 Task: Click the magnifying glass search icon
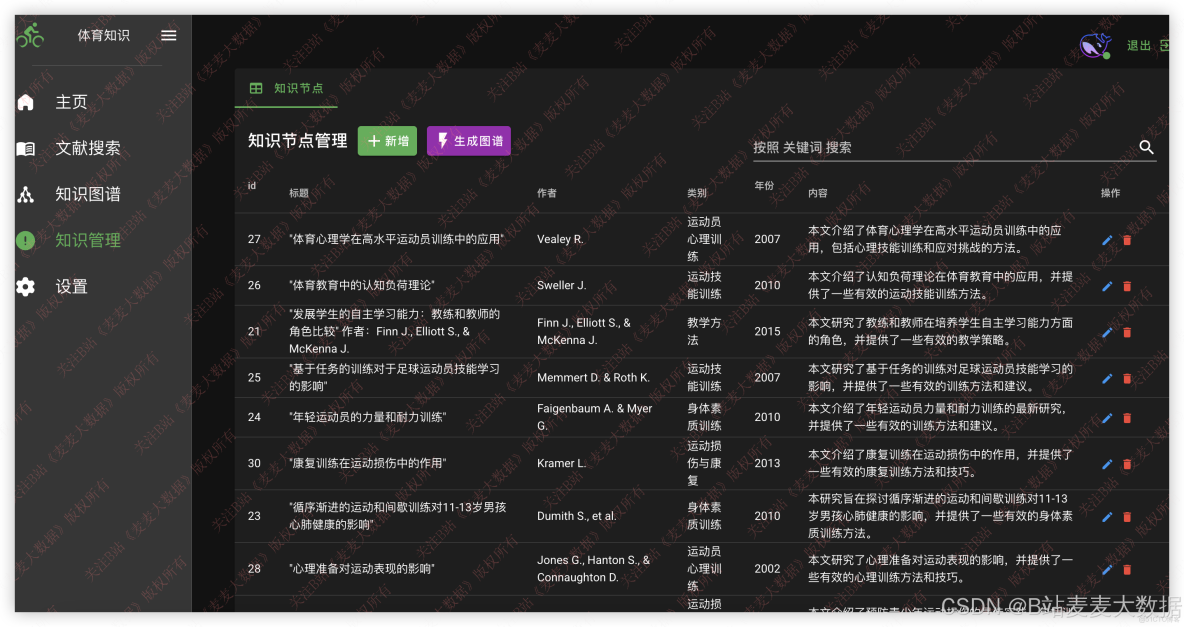[x=1146, y=147]
